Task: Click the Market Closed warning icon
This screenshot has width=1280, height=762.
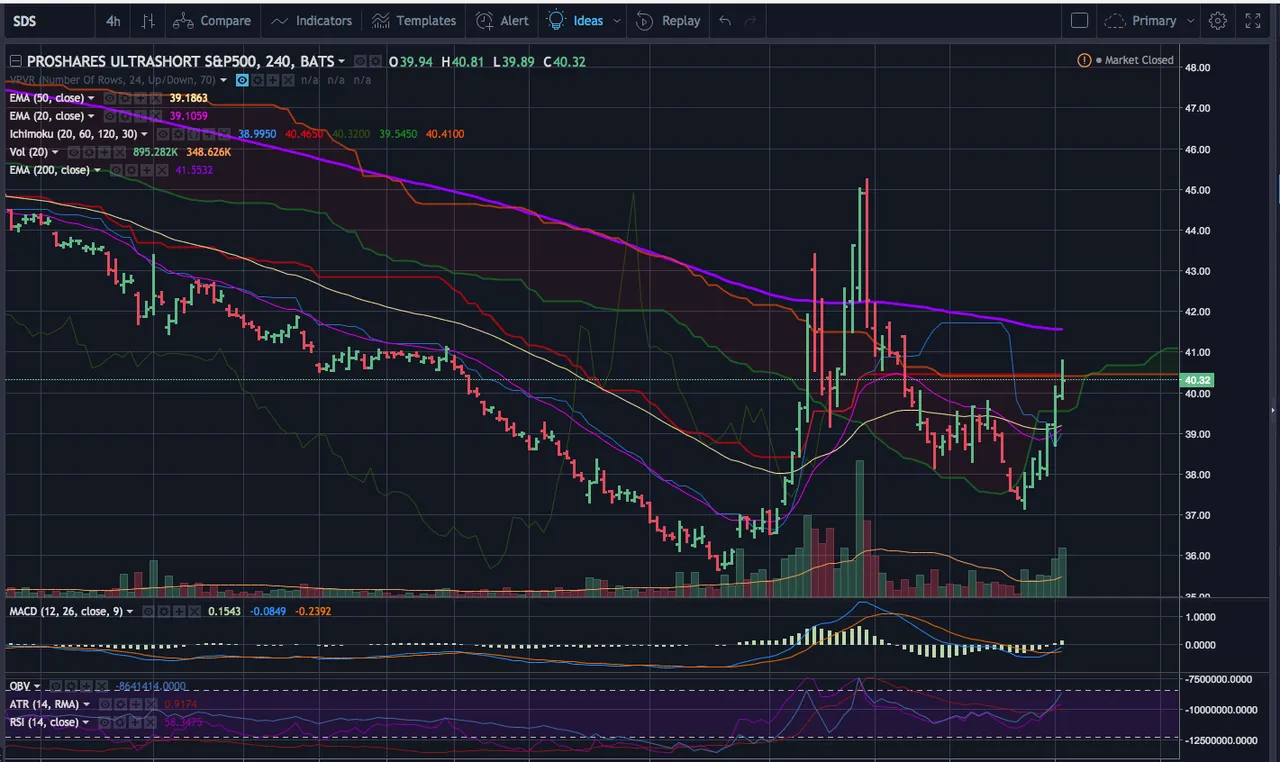Action: click(1084, 60)
